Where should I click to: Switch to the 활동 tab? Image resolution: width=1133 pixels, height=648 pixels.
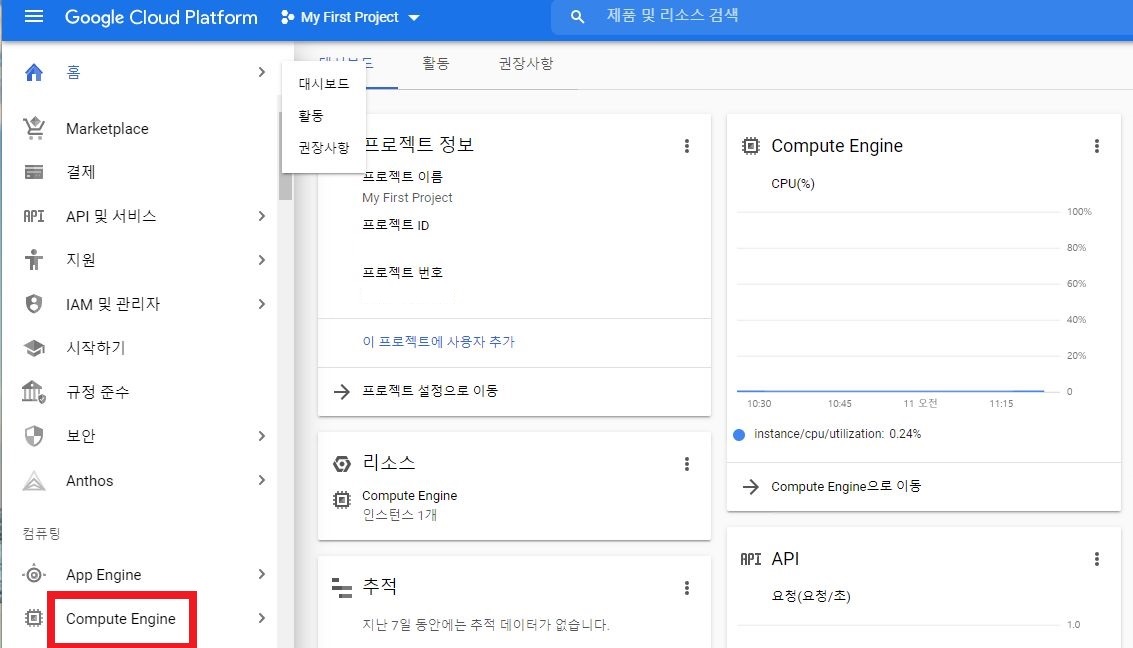click(436, 64)
